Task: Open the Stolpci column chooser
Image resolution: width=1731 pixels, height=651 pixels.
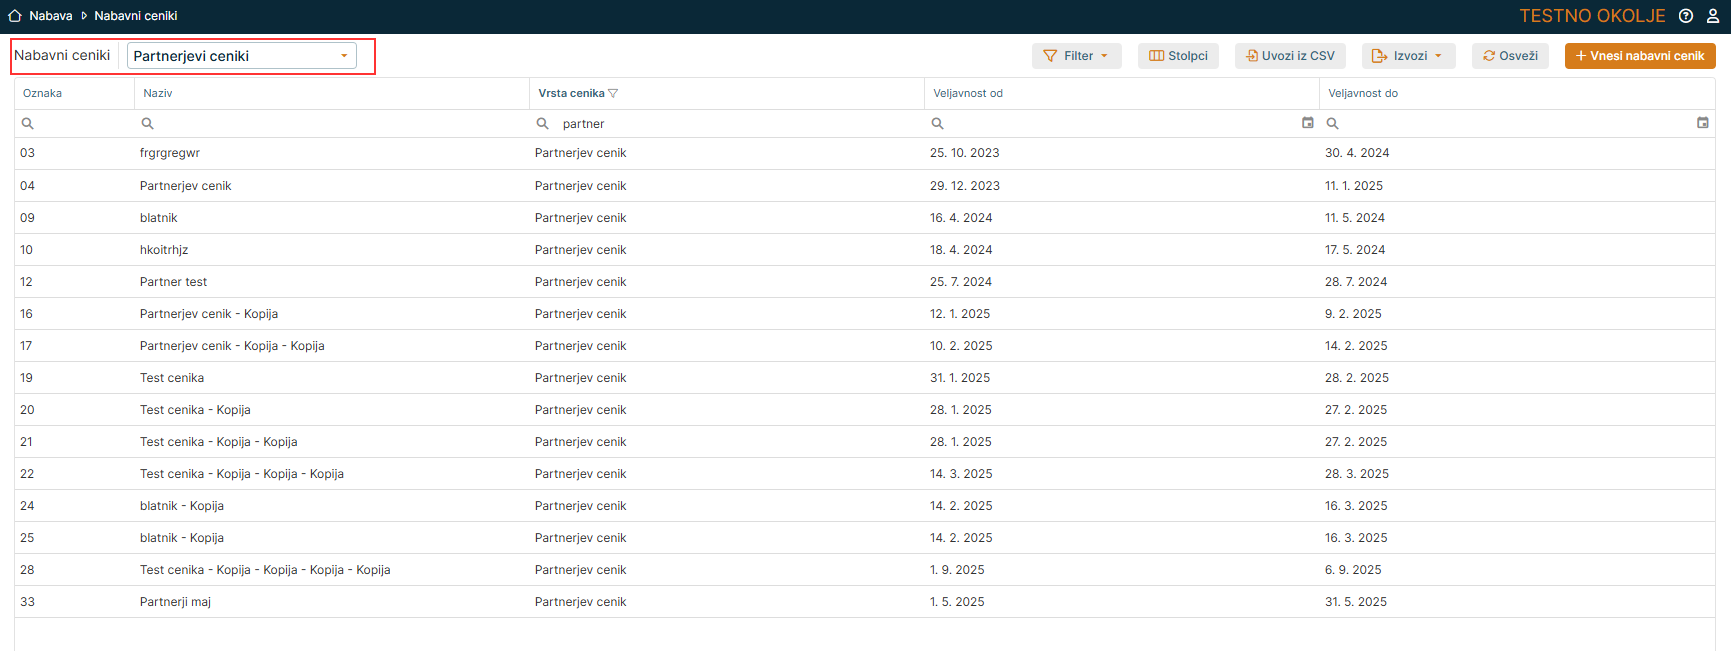Action: click(1178, 56)
